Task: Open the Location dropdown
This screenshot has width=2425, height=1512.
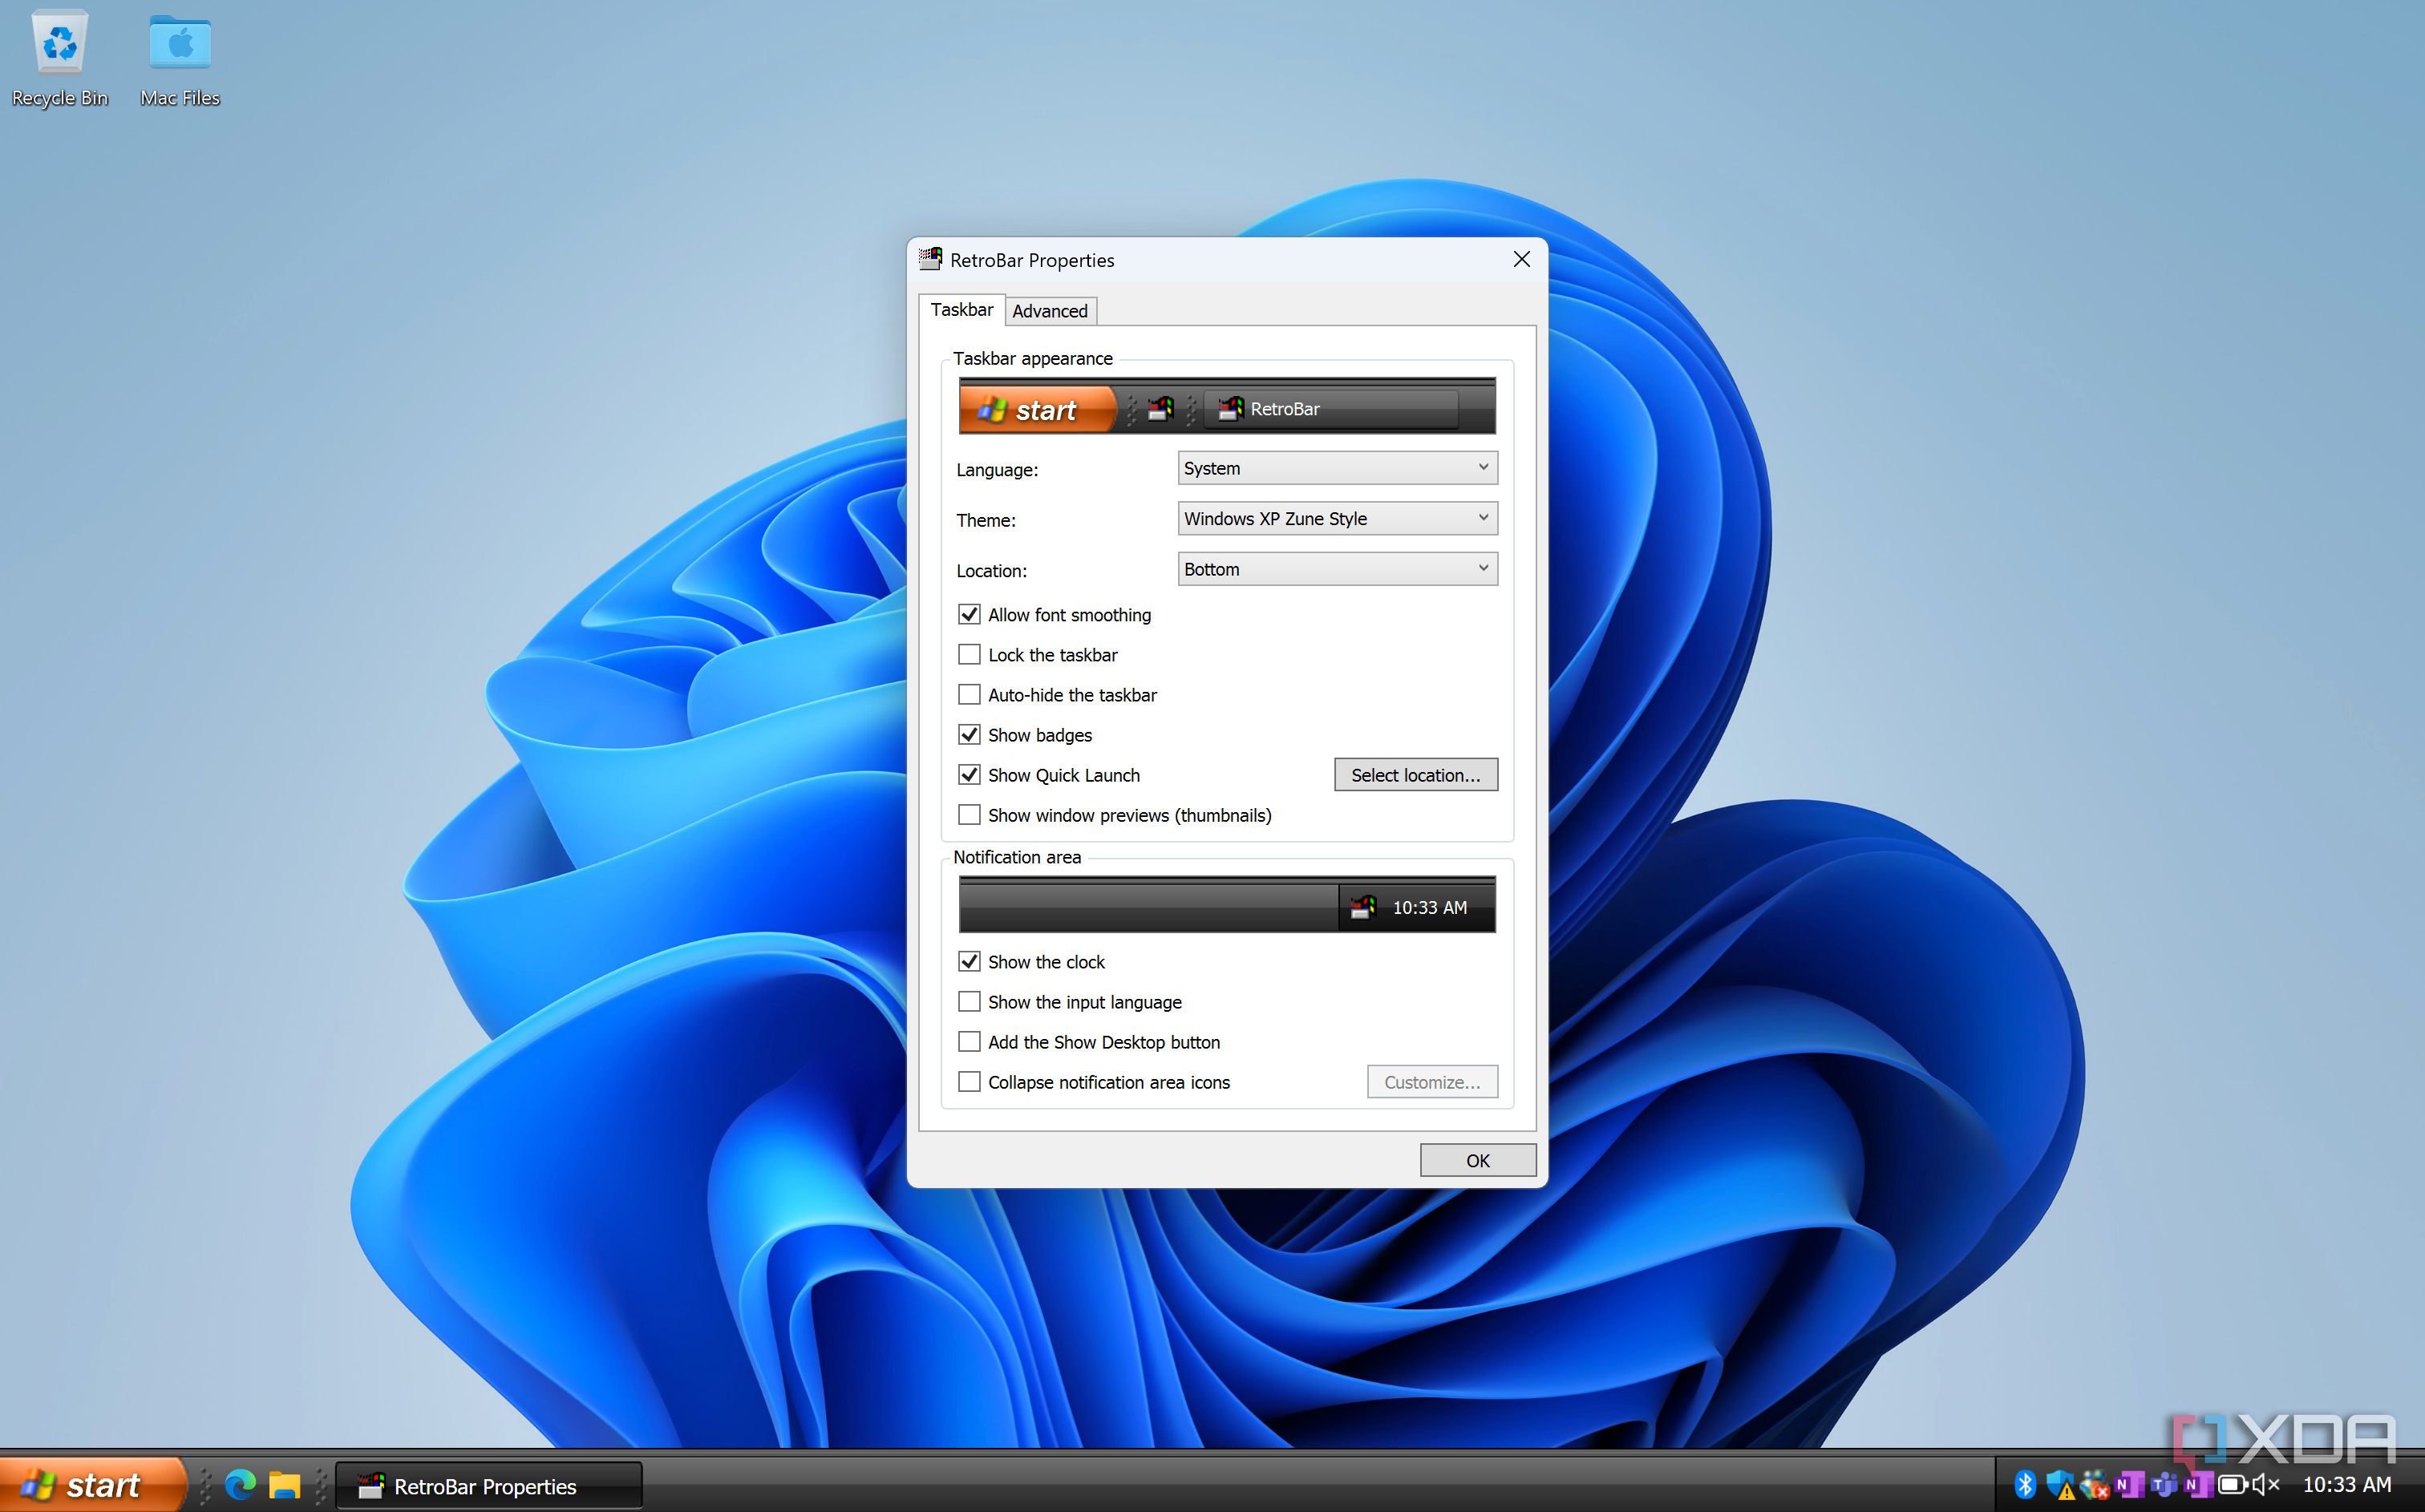Action: pyautogui.click(x=1337, y=569)
